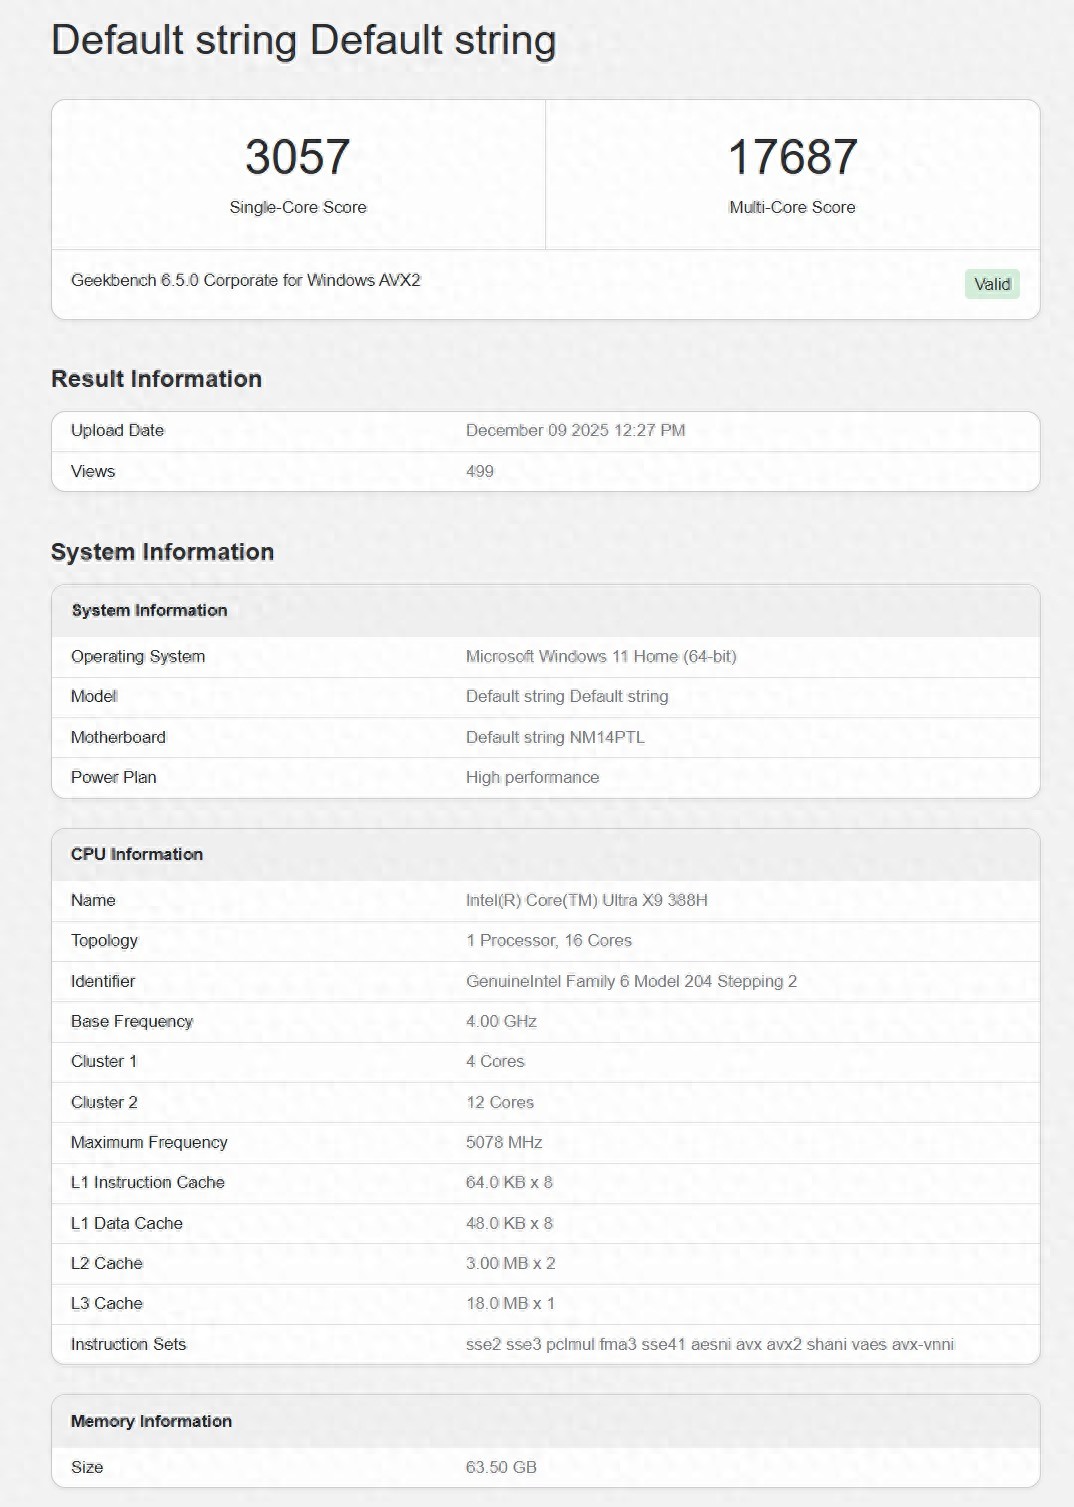1074x1507 pixels.
Task: Click the L3 Cache value 18.0 MB
Action: click(510, 1303)
